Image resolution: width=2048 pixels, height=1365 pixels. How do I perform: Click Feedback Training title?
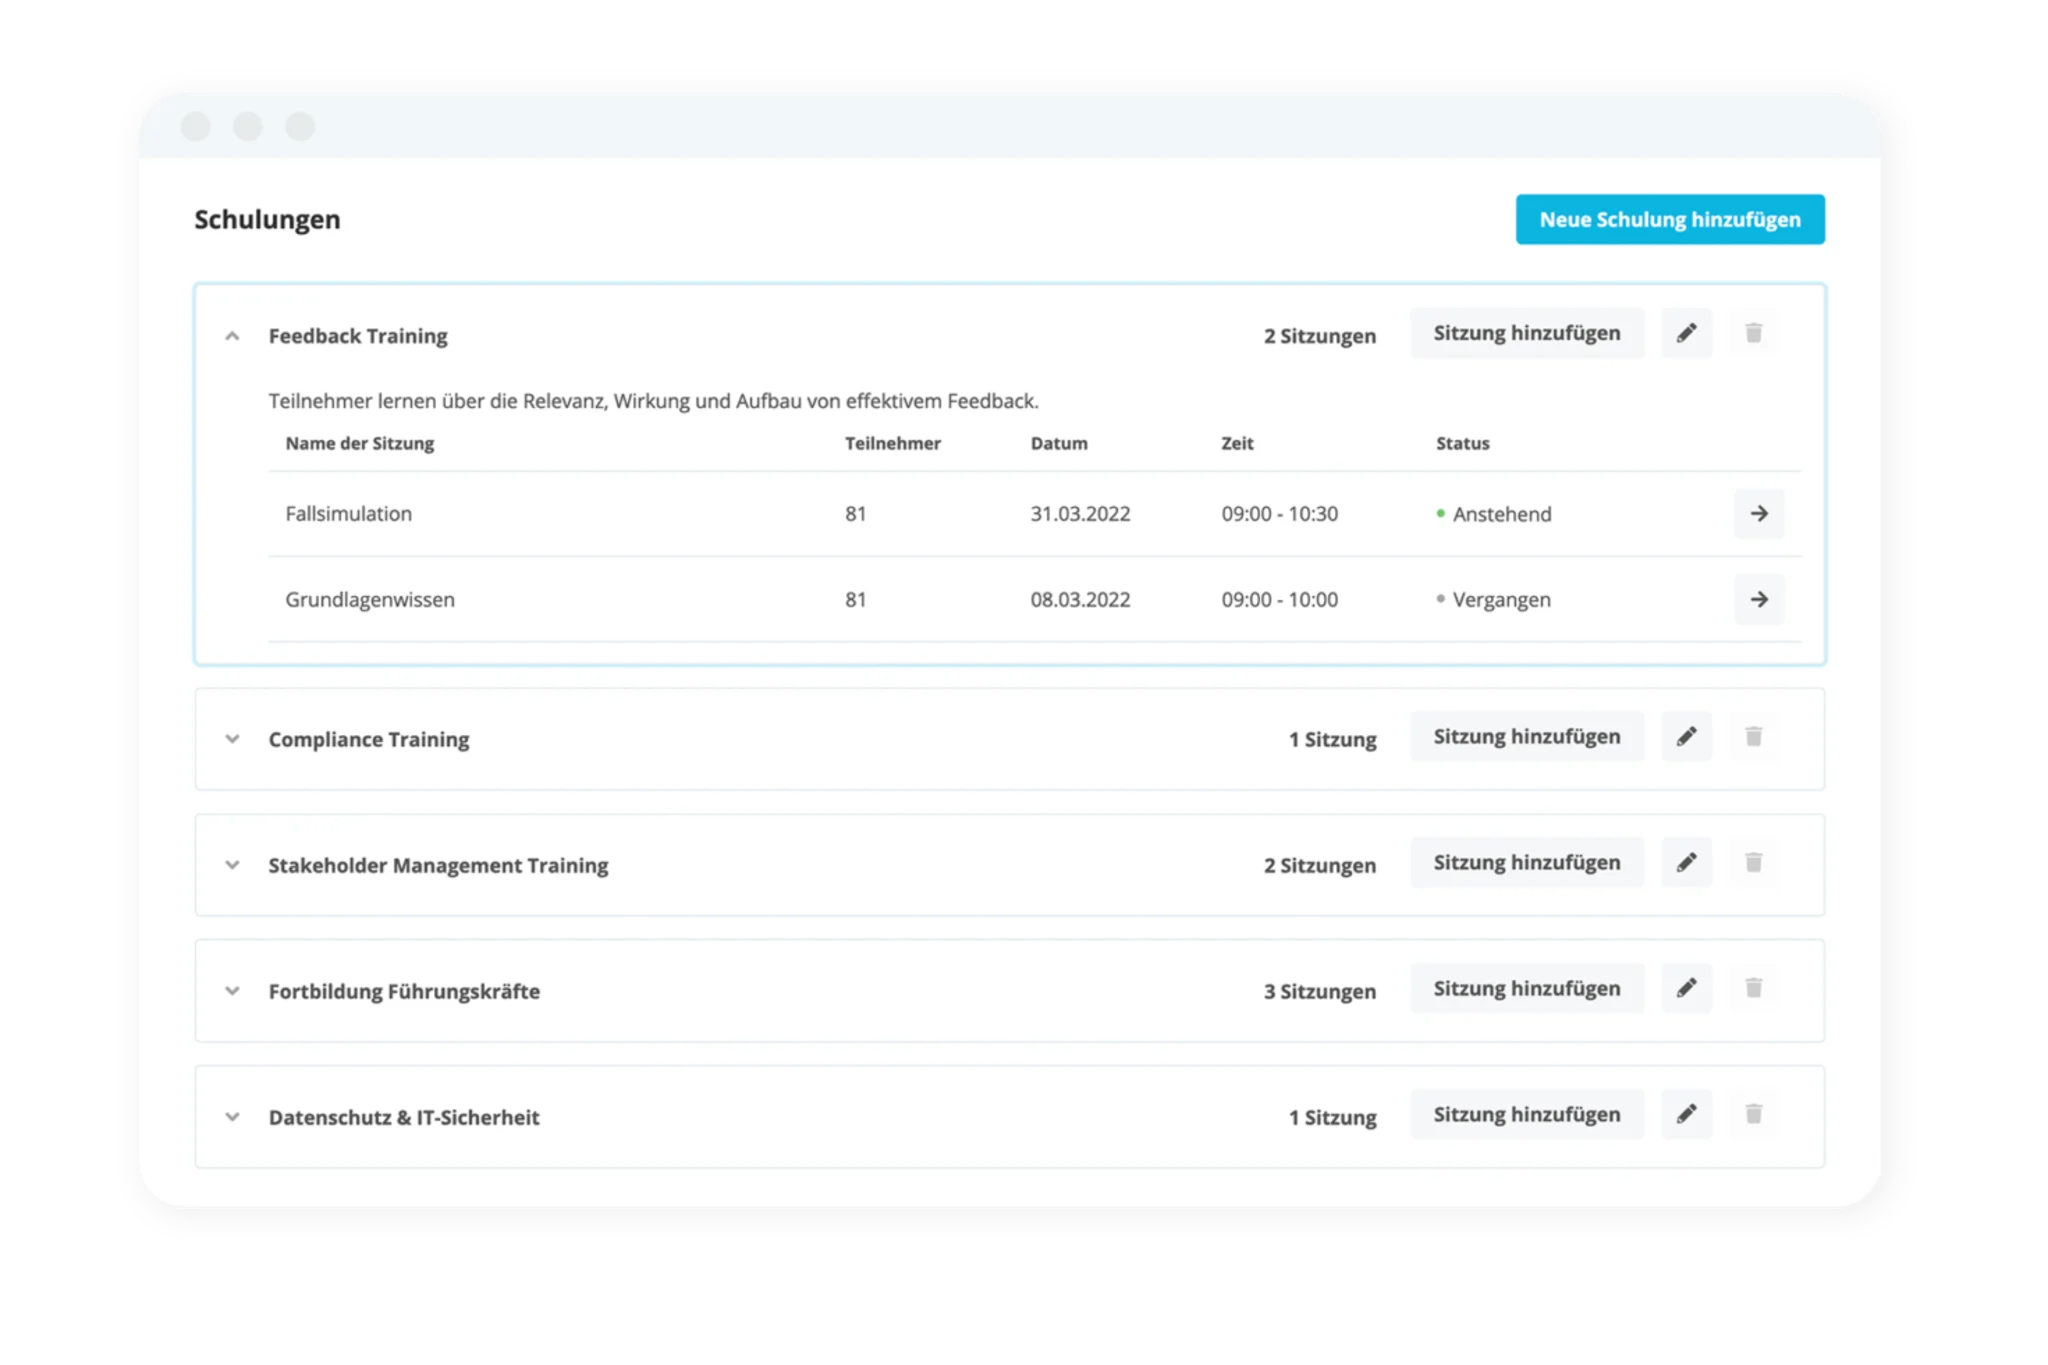tap(358, 336)
